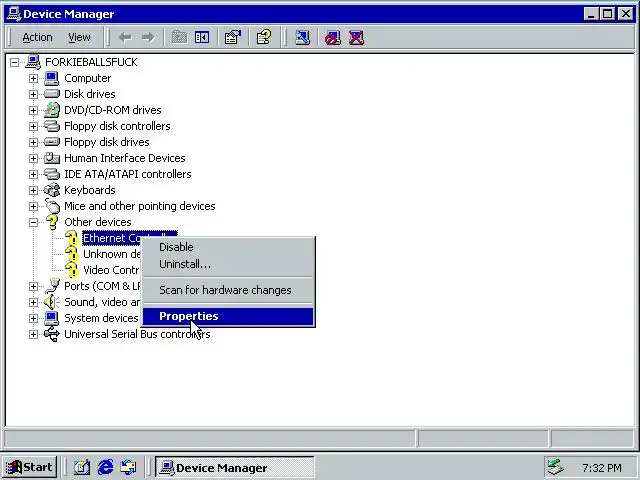Expand the System devices node
The height and width of the screenshot is (480, 640).
33,318
